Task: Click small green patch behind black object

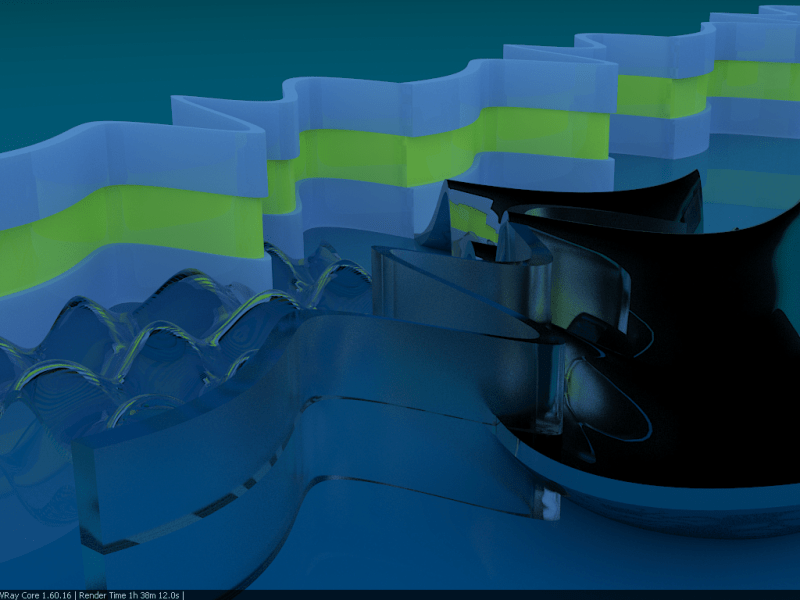Action: [472, 220]
